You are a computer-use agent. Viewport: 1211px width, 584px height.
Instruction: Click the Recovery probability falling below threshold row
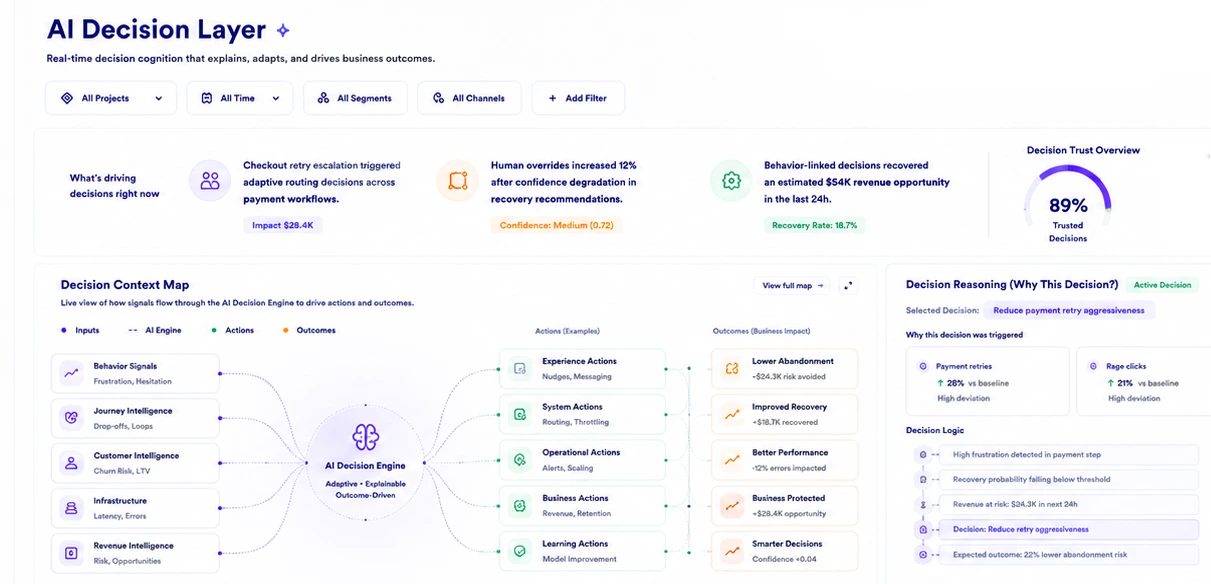[1070, 479]
